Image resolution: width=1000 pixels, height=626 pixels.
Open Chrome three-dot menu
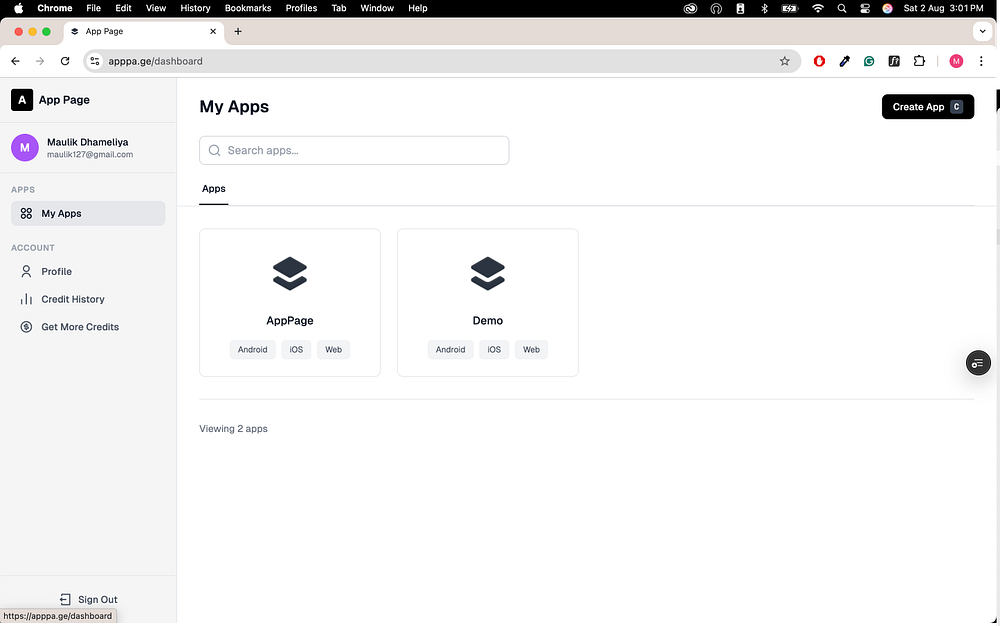coord(981,61)
